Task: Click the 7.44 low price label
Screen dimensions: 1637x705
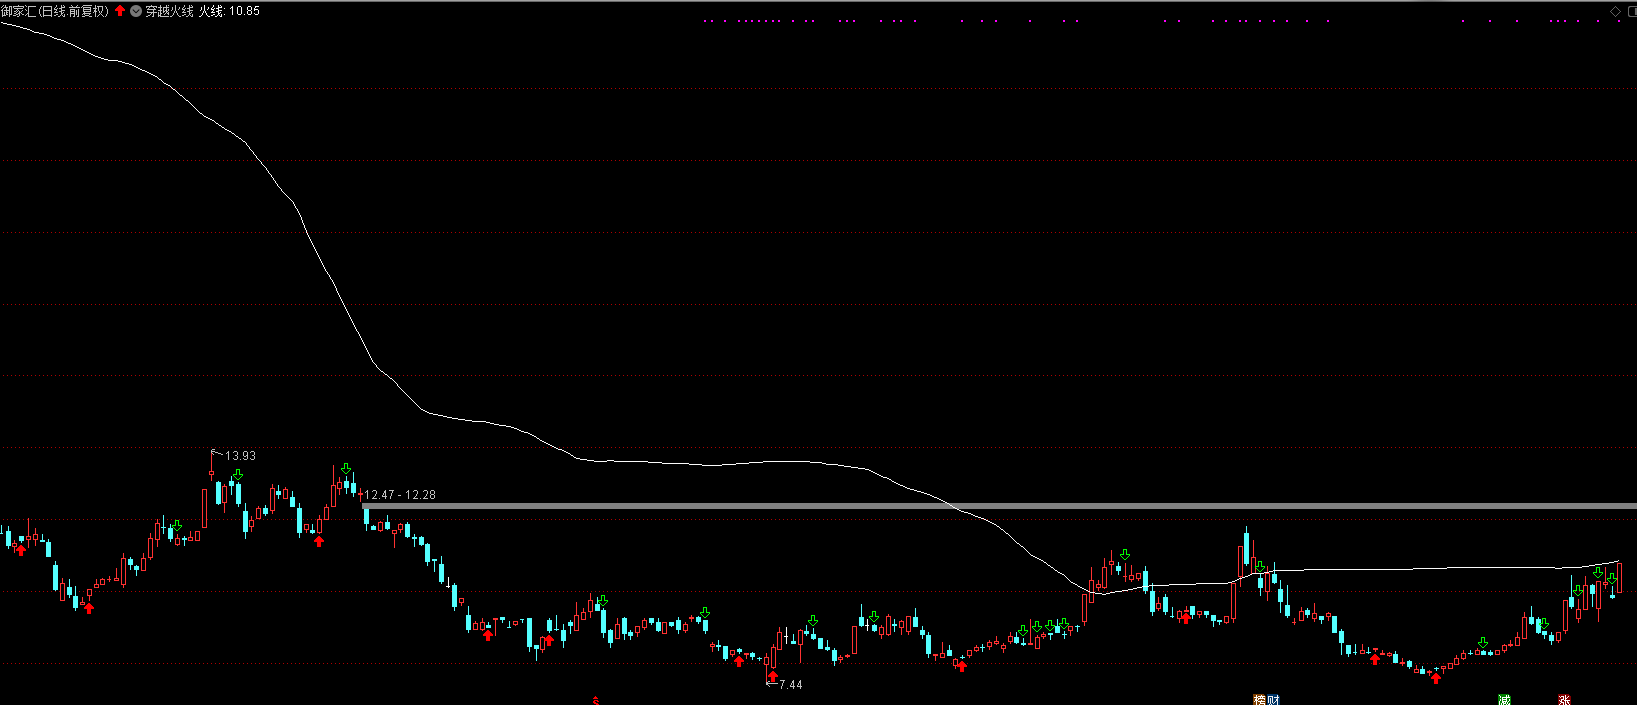Action: 790,685
